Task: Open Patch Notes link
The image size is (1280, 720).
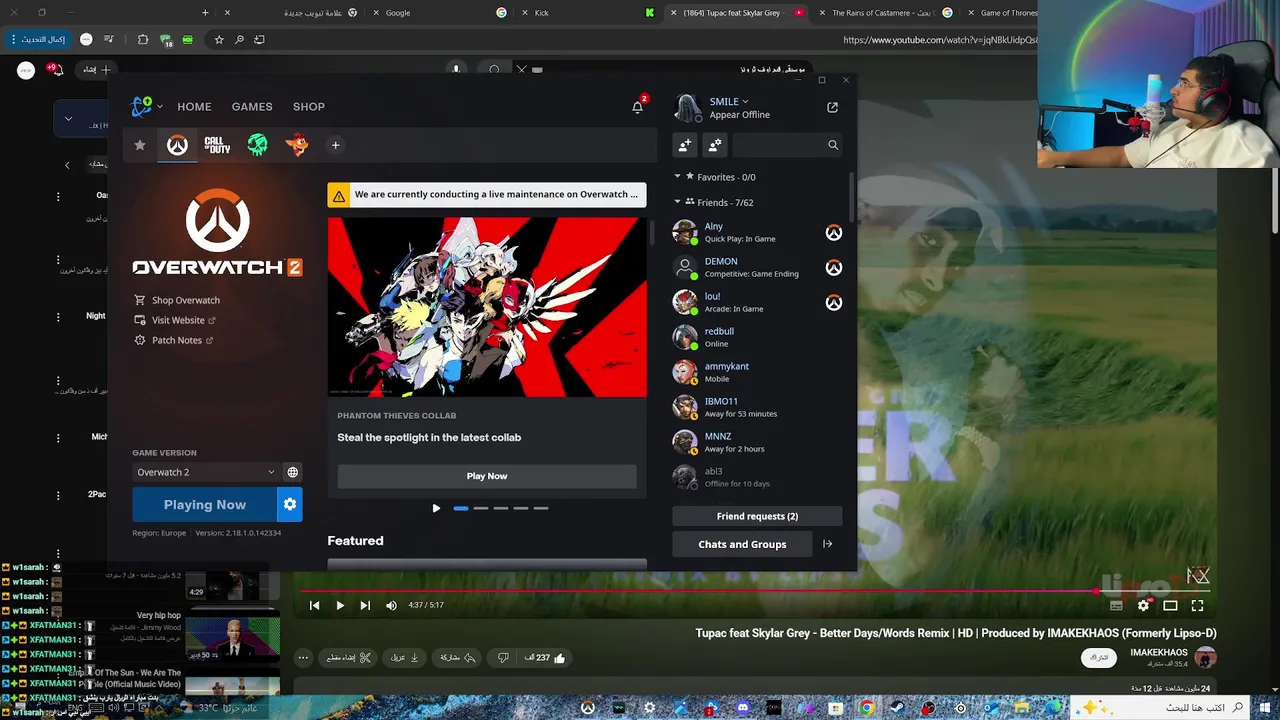Action: pyautogui.click(x=174, y=340)
